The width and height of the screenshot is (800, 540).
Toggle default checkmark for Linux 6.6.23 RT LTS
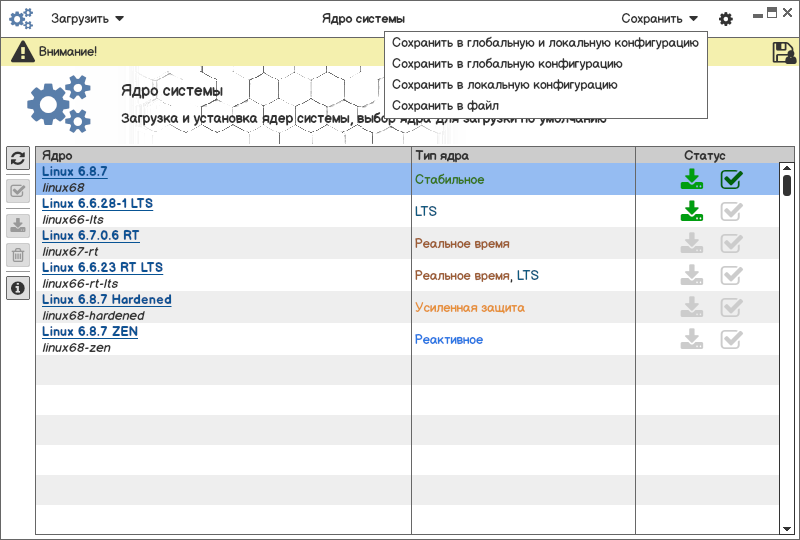click(731, 276)
